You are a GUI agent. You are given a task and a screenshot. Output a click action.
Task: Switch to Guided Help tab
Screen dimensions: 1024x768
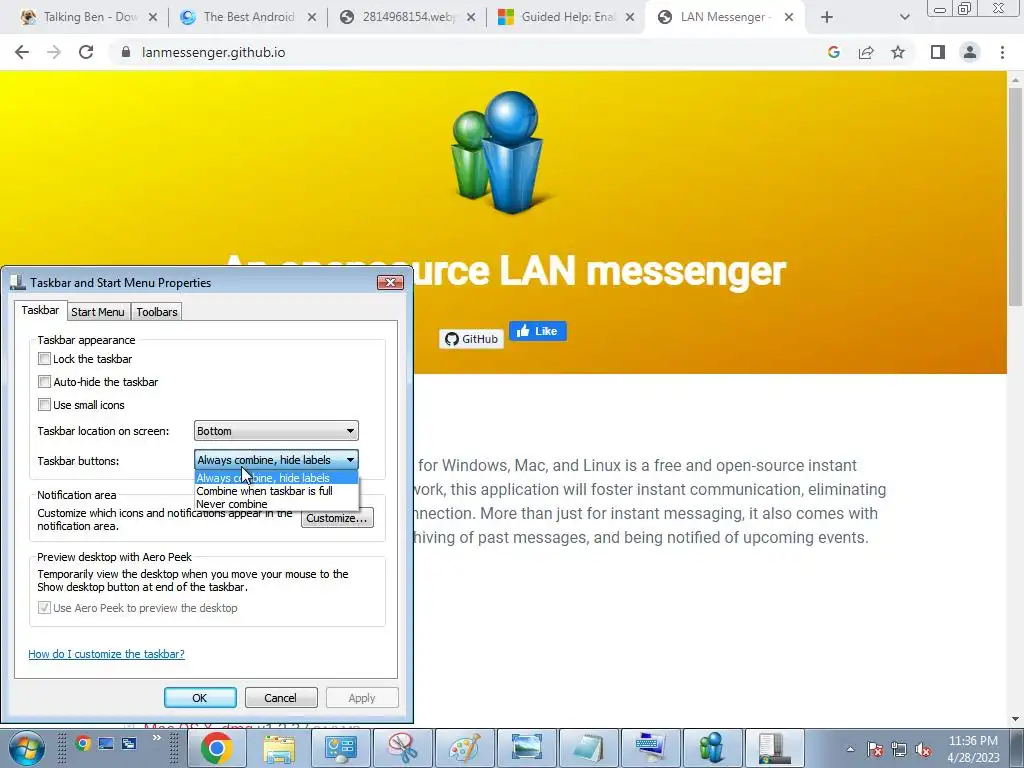(566, 18)
